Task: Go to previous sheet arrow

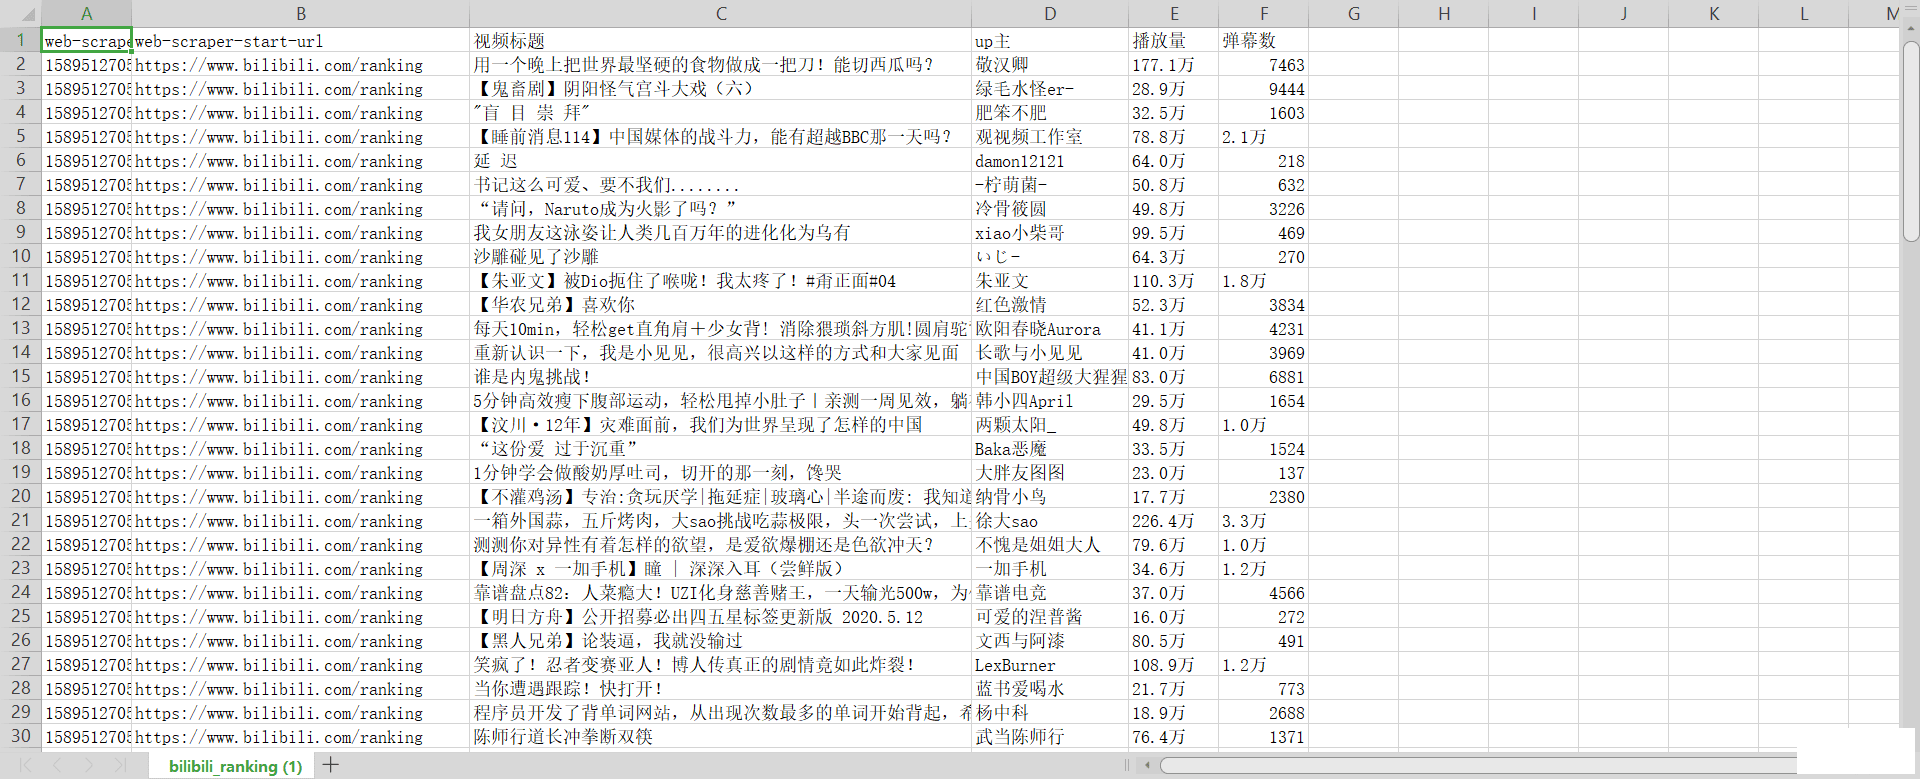Action: point(57,765)
